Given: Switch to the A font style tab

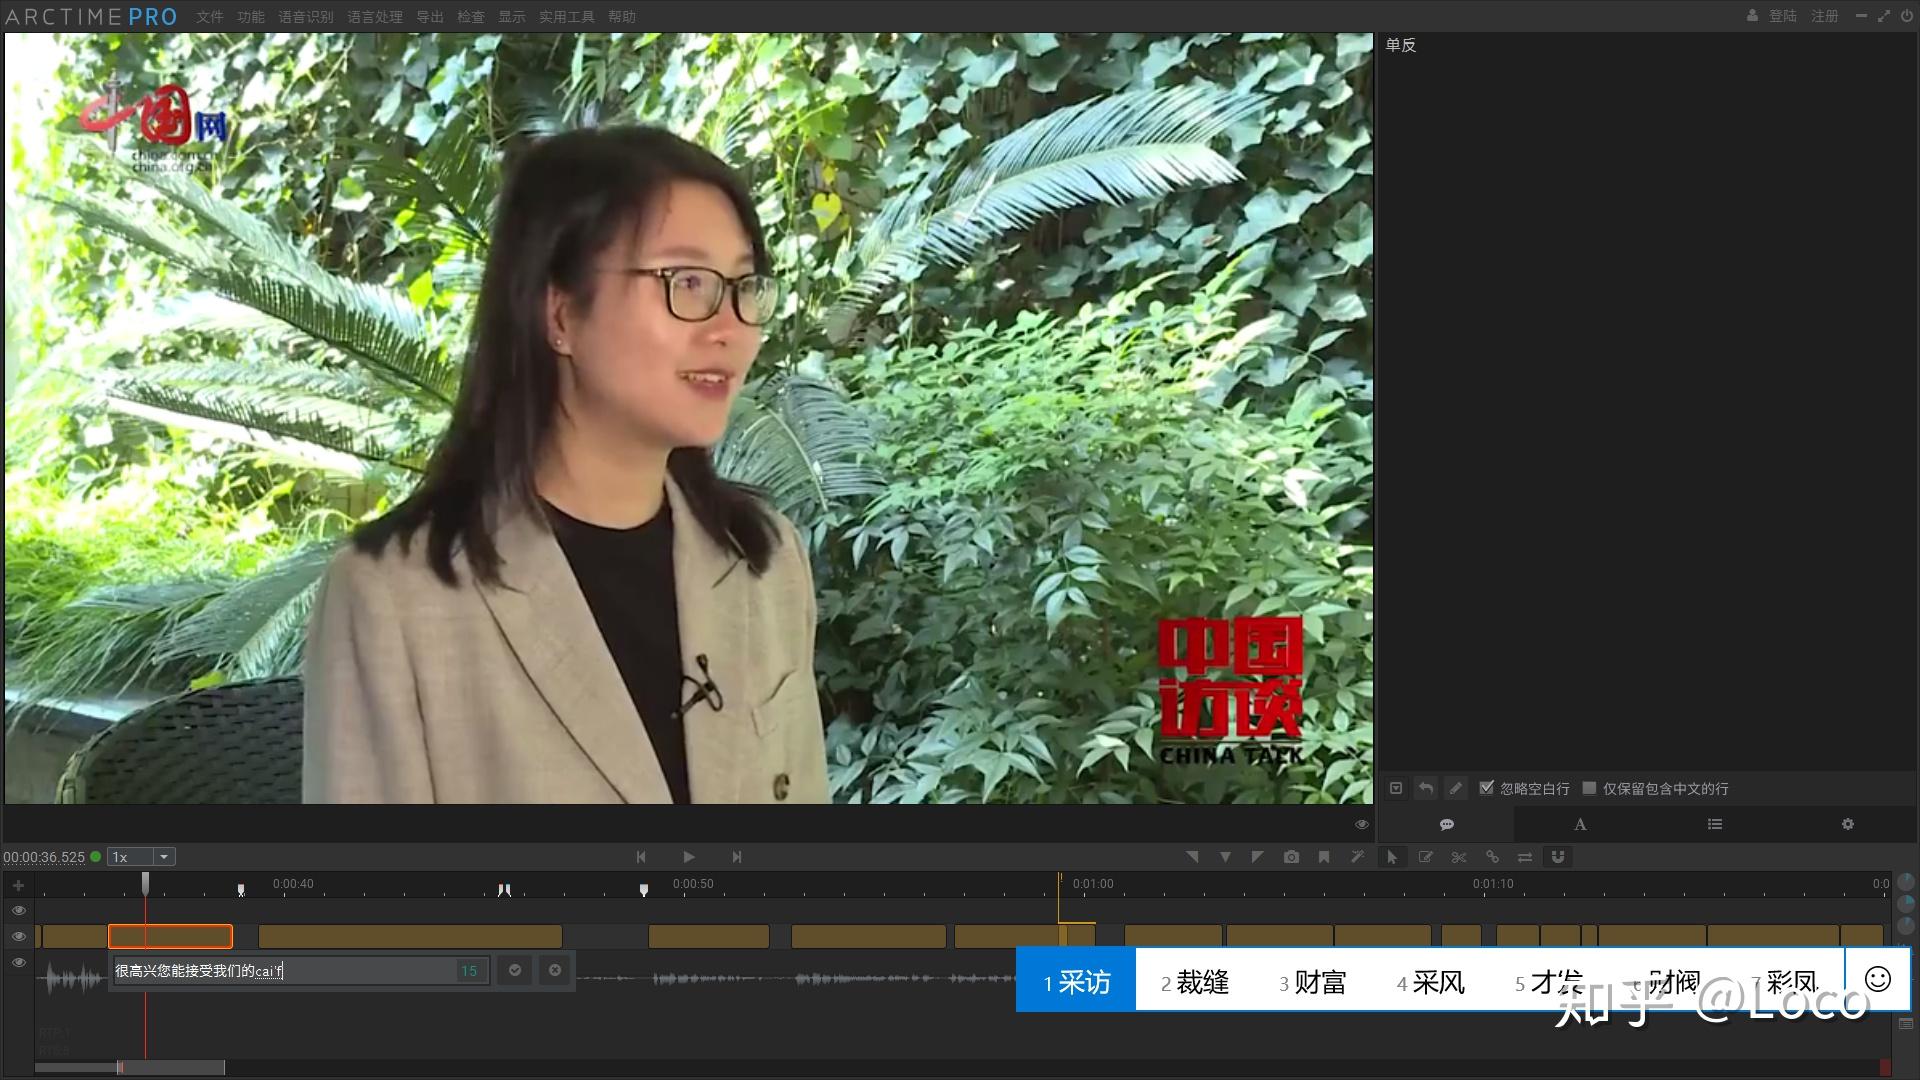Looking at the screenshot, I should (x=1580, y=825).
